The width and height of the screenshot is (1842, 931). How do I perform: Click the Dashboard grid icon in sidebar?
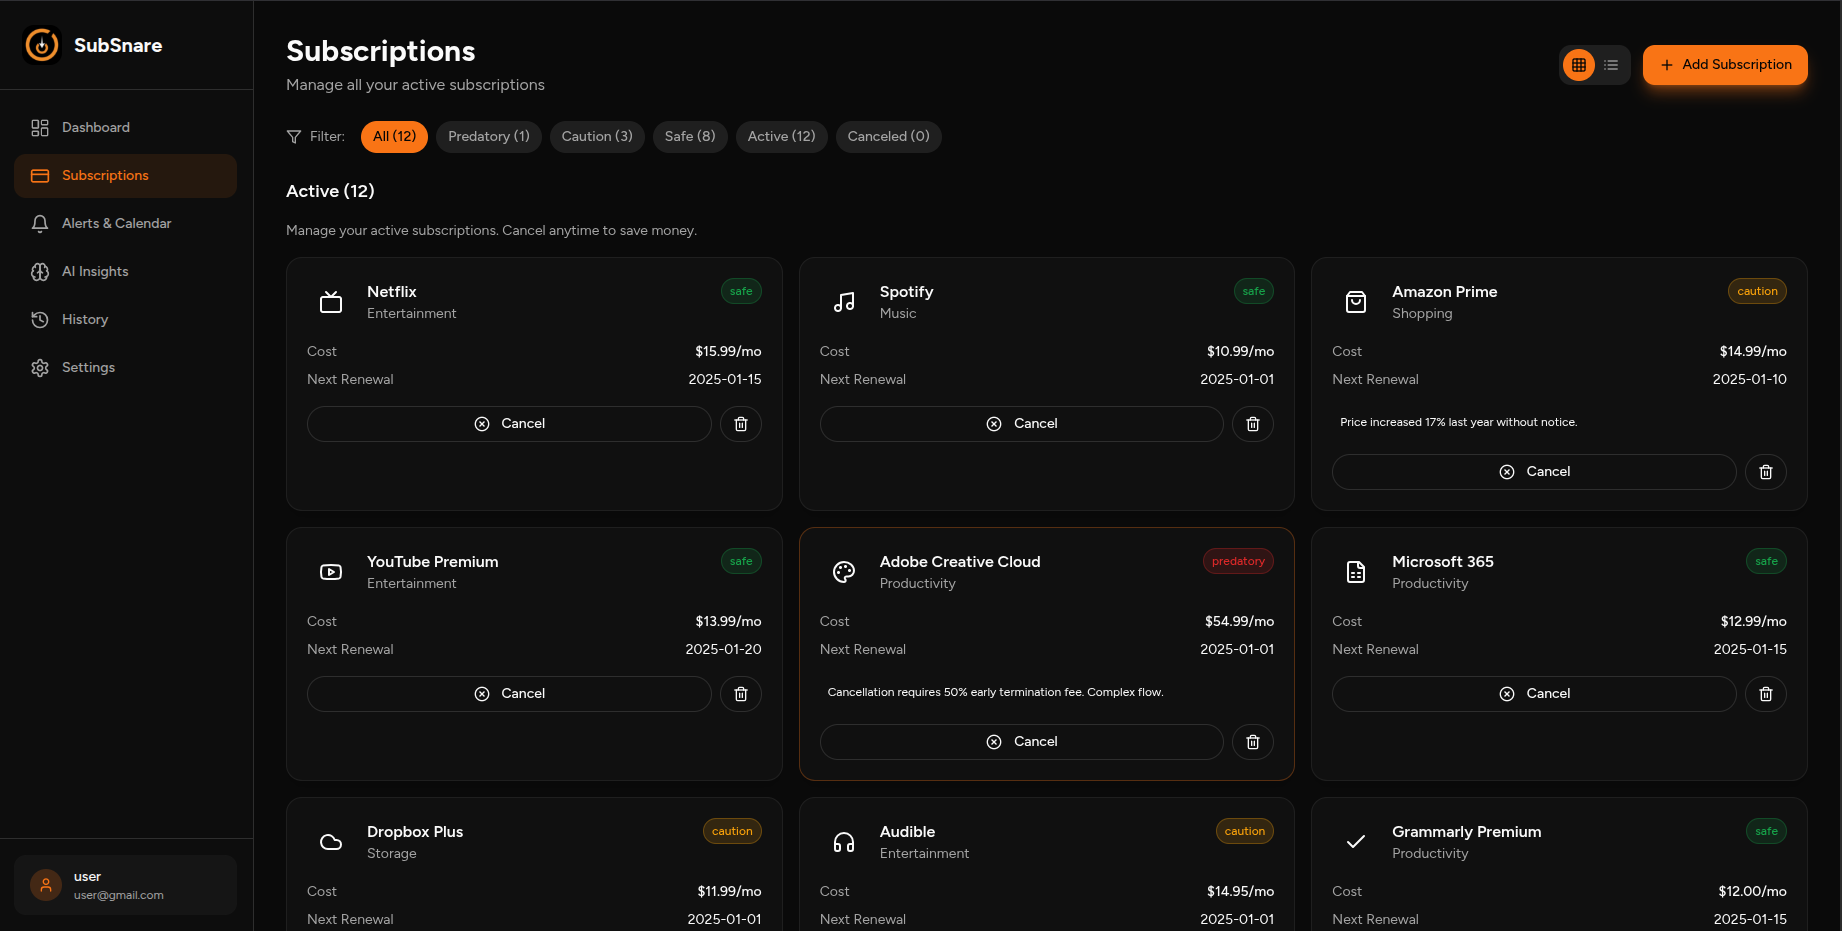[x=40, y=128]
